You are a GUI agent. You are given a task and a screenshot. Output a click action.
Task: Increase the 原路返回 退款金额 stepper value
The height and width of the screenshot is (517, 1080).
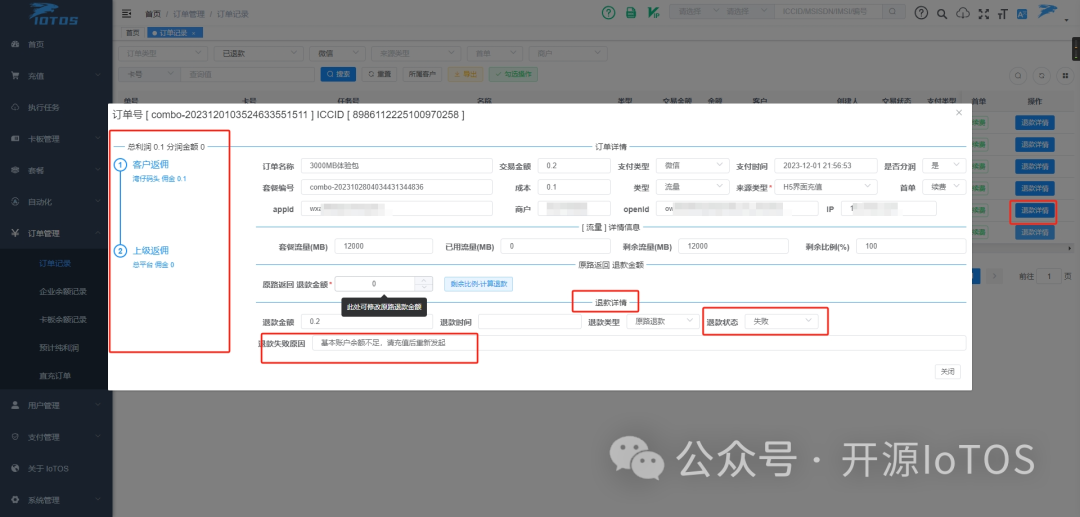pyautogui.click(x=424, y=280)
